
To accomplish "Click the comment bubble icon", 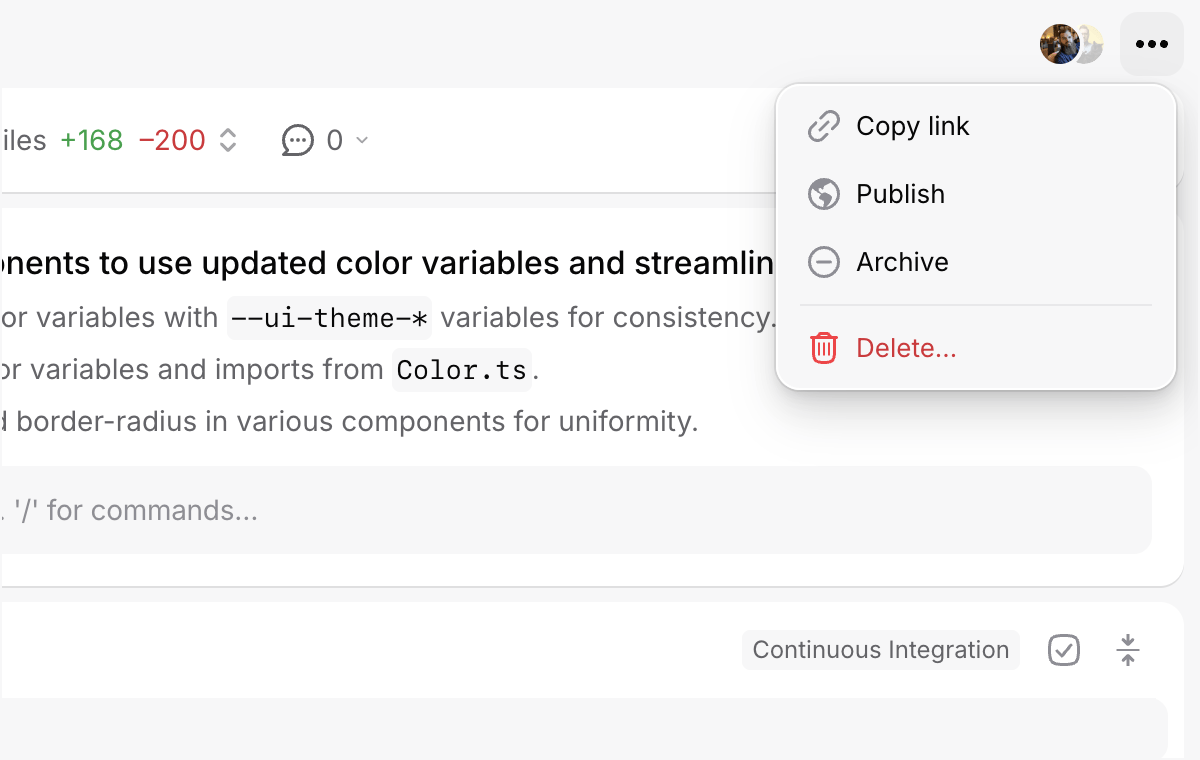I will 297,141.
